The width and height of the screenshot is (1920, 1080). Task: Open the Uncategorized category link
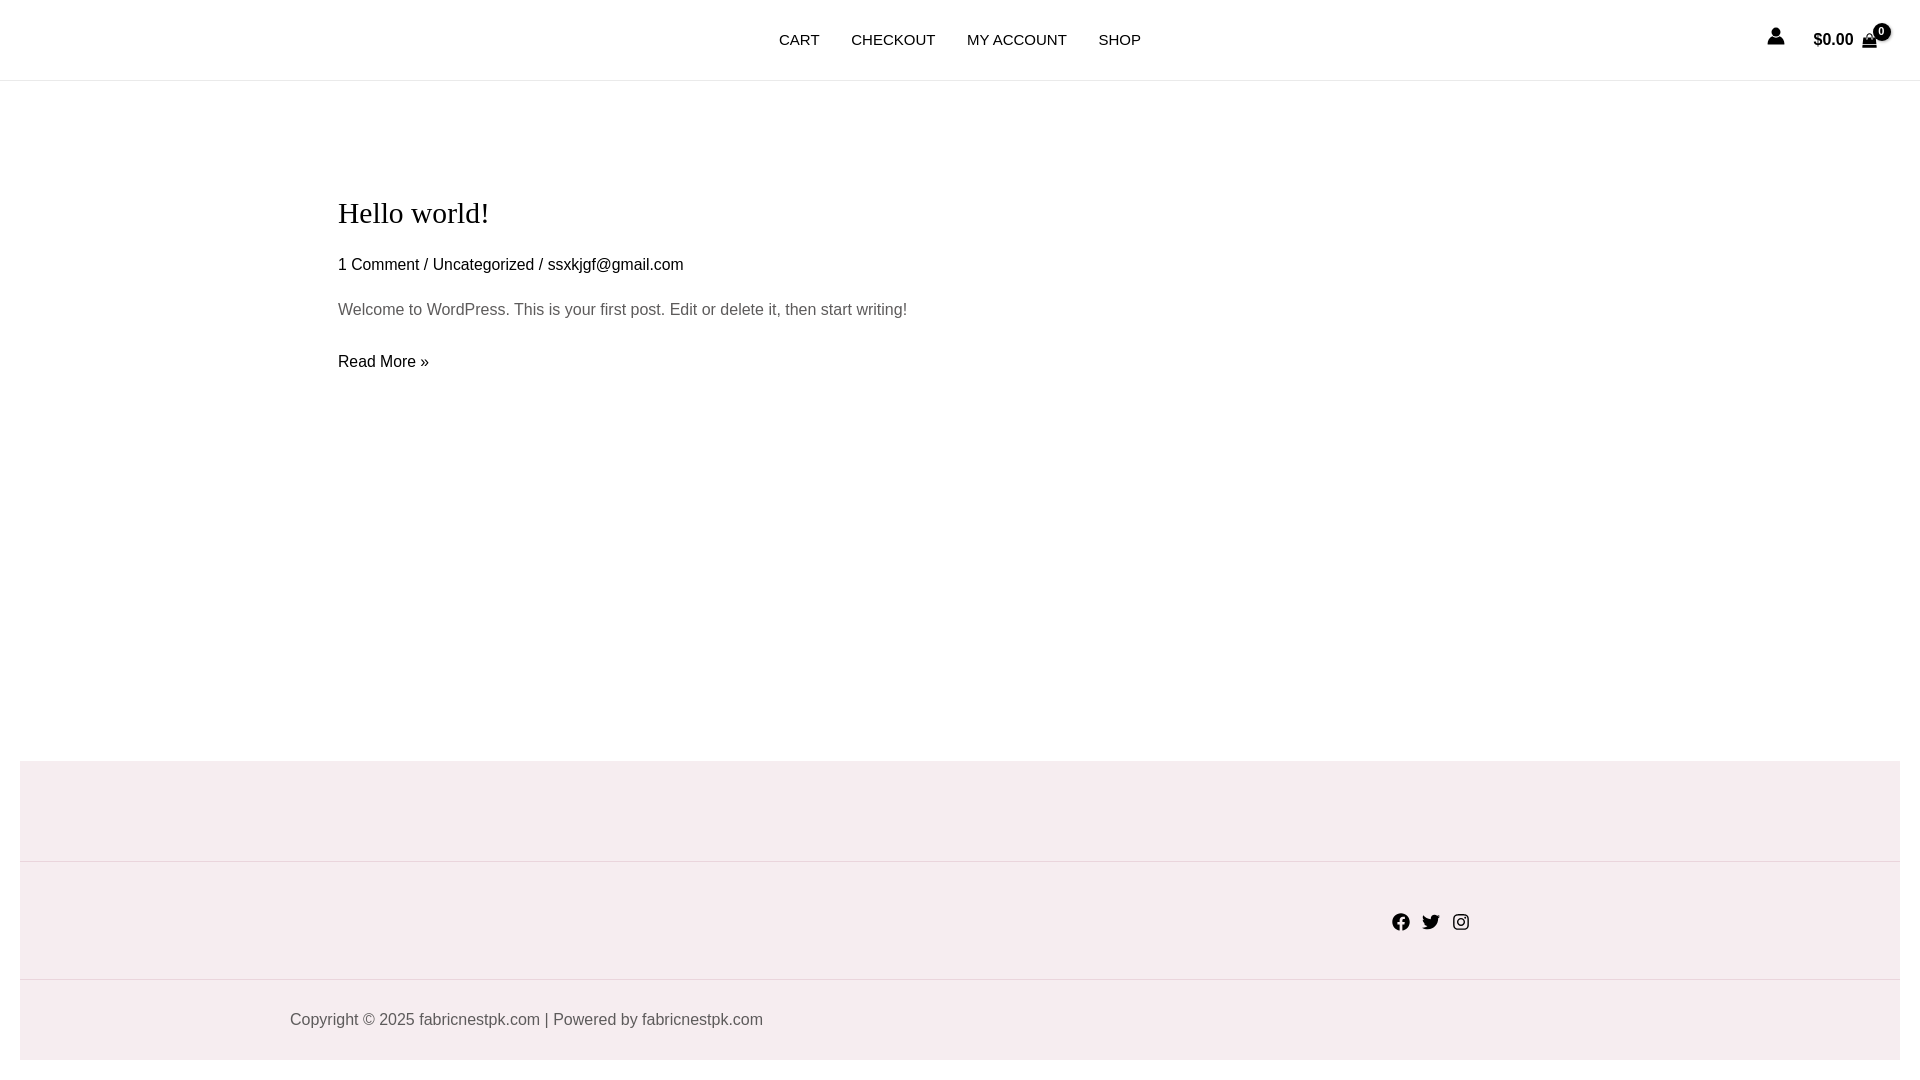(x=483, y=265)
